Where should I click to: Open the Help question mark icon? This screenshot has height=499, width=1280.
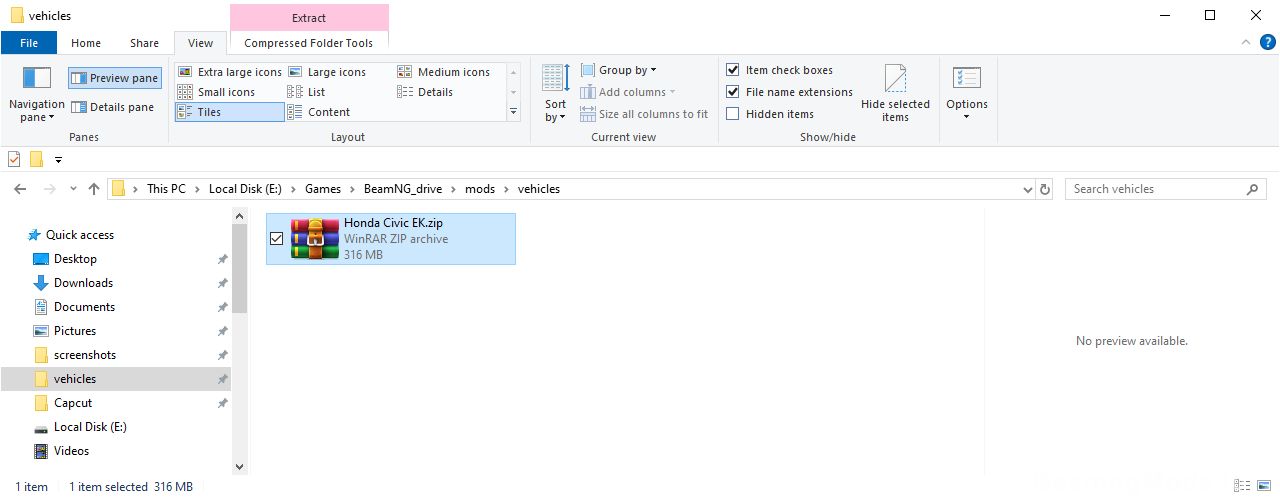tap(1267, 42)
